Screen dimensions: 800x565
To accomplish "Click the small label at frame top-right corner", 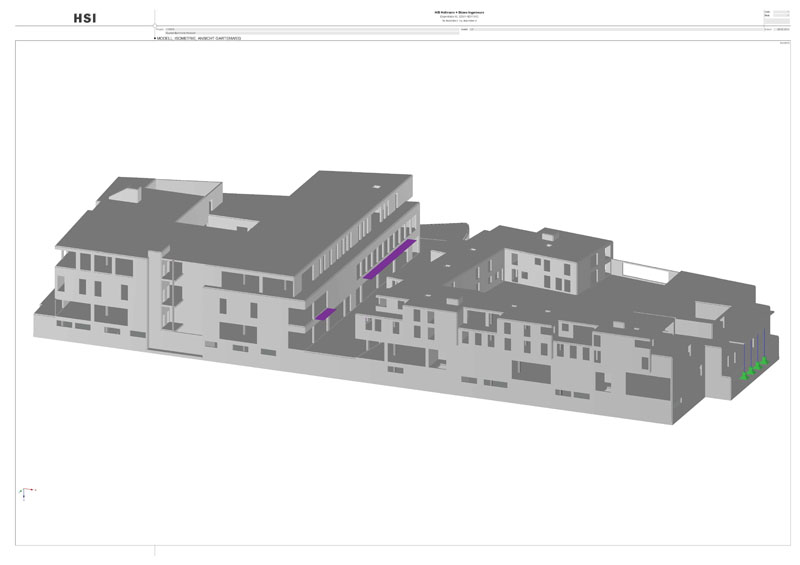I will 784,43.
